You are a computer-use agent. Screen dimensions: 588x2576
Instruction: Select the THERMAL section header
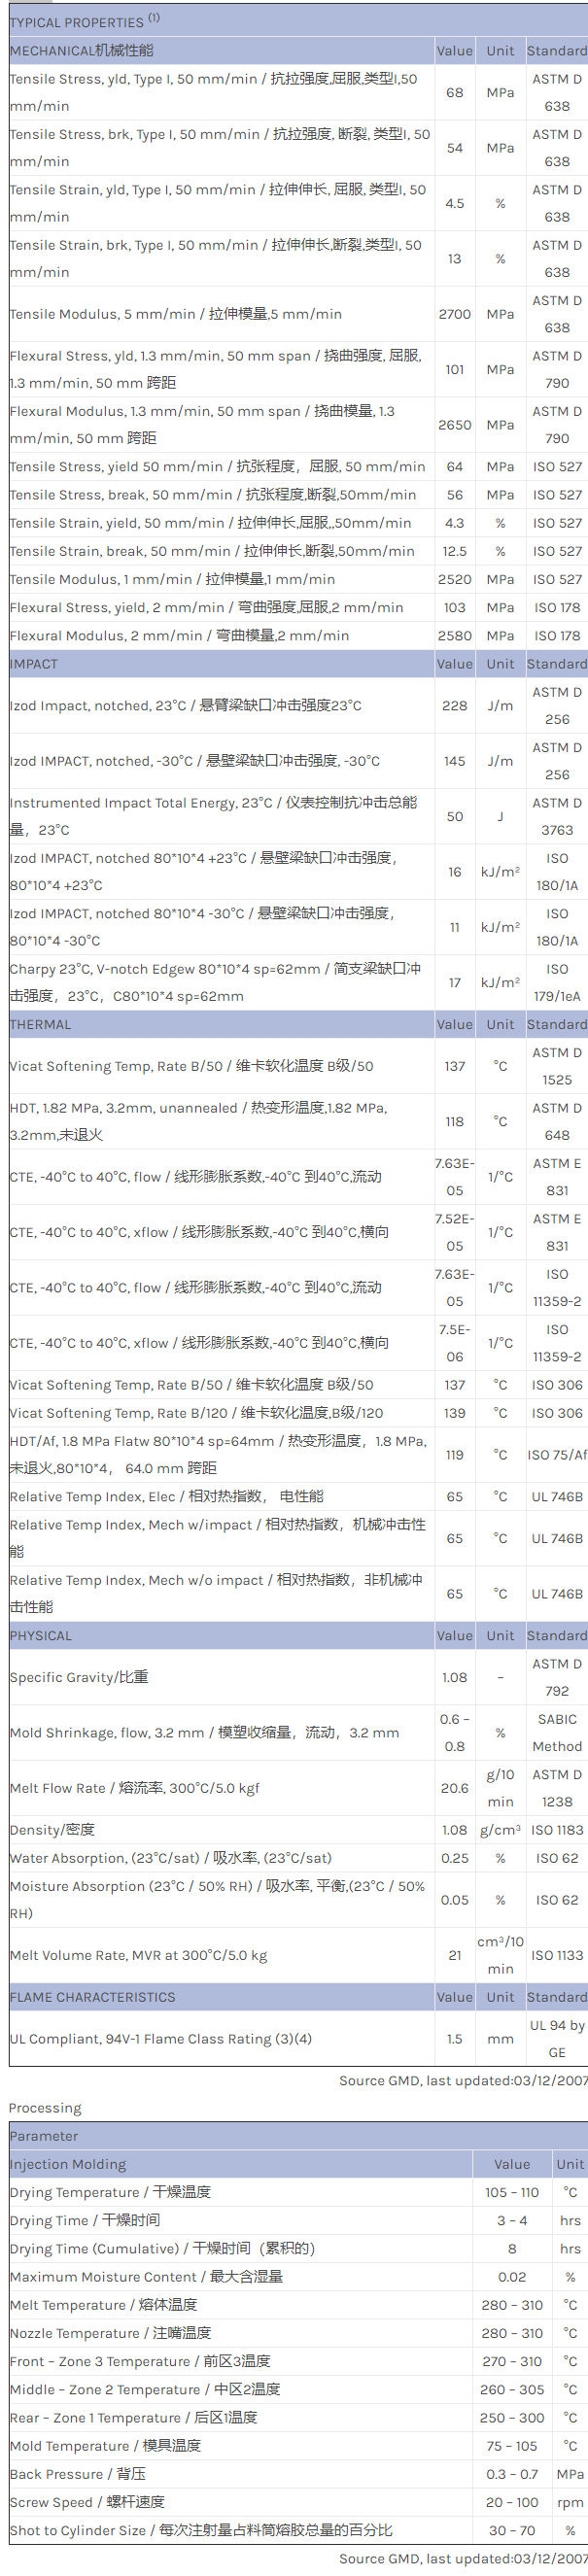[40, 1024]
